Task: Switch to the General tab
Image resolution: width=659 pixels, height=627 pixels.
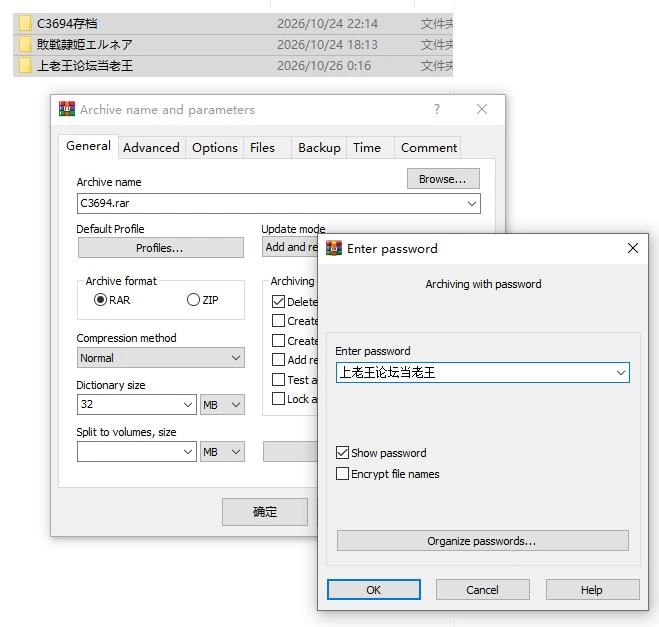Action: tap(88, 146)
